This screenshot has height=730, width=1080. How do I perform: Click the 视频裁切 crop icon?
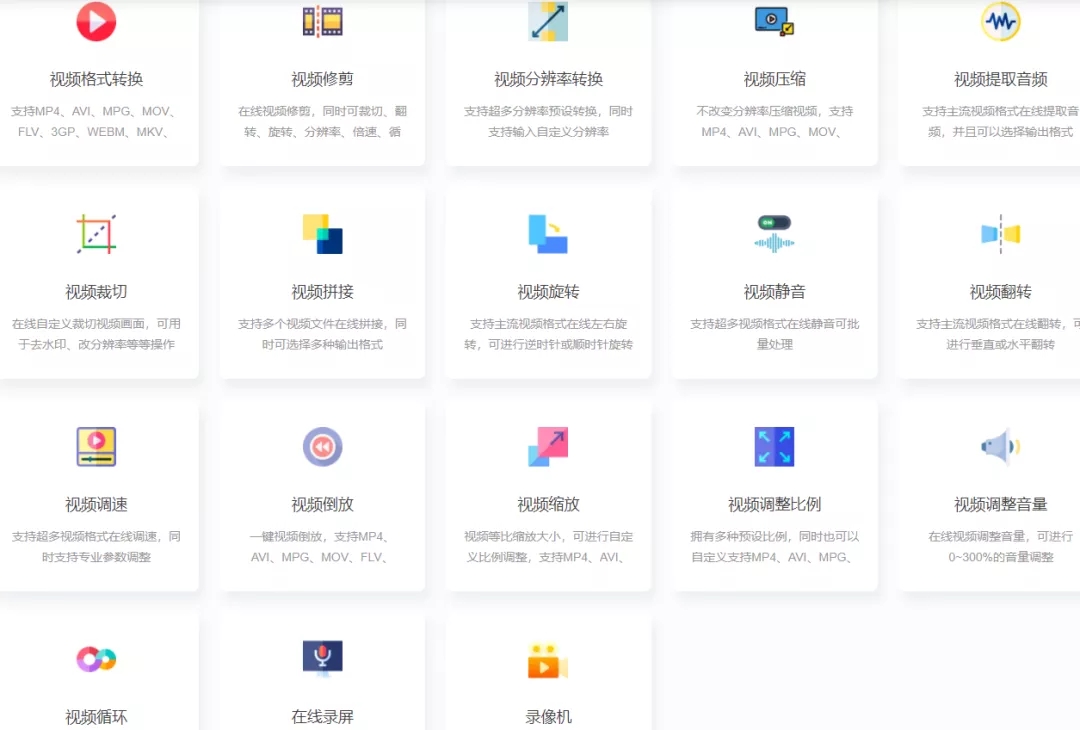coord(96,233)
